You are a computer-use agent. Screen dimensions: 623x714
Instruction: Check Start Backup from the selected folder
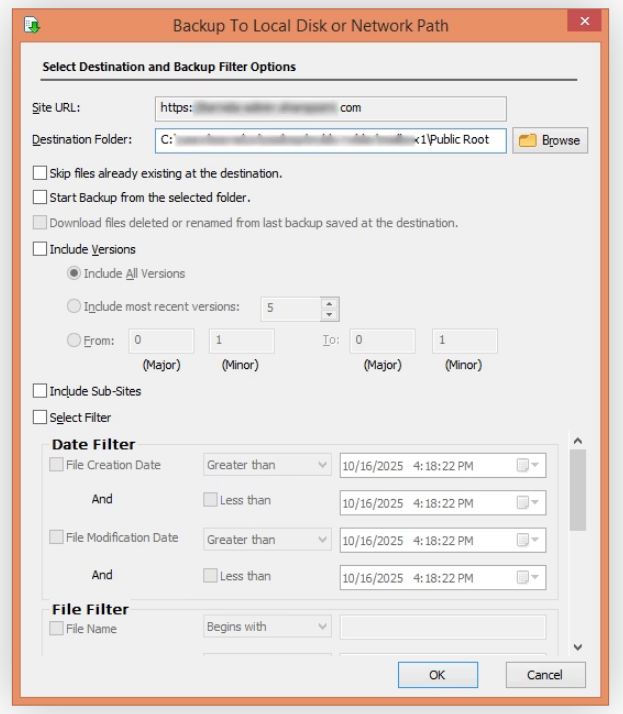click(40, 197)
